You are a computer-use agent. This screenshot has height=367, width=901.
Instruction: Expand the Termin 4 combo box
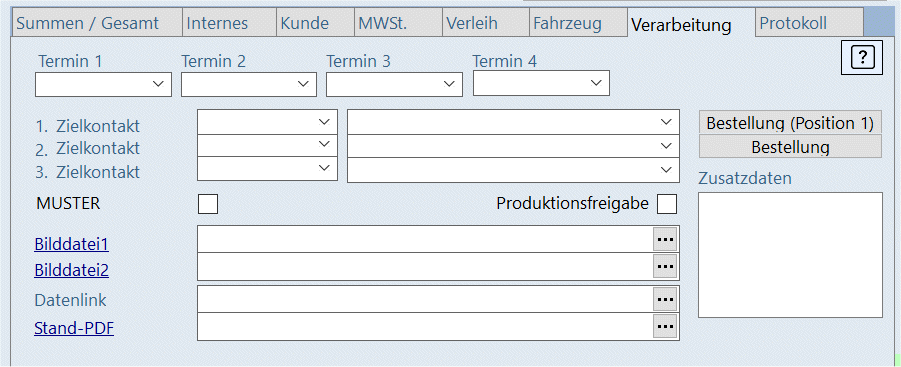(x=541, y=83)
